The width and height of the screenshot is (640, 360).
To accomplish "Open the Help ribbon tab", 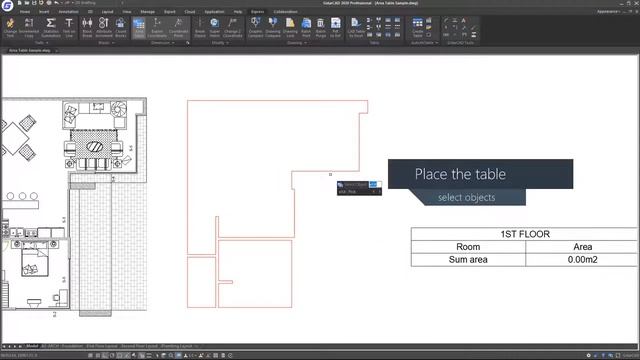I will click(238, 11).
